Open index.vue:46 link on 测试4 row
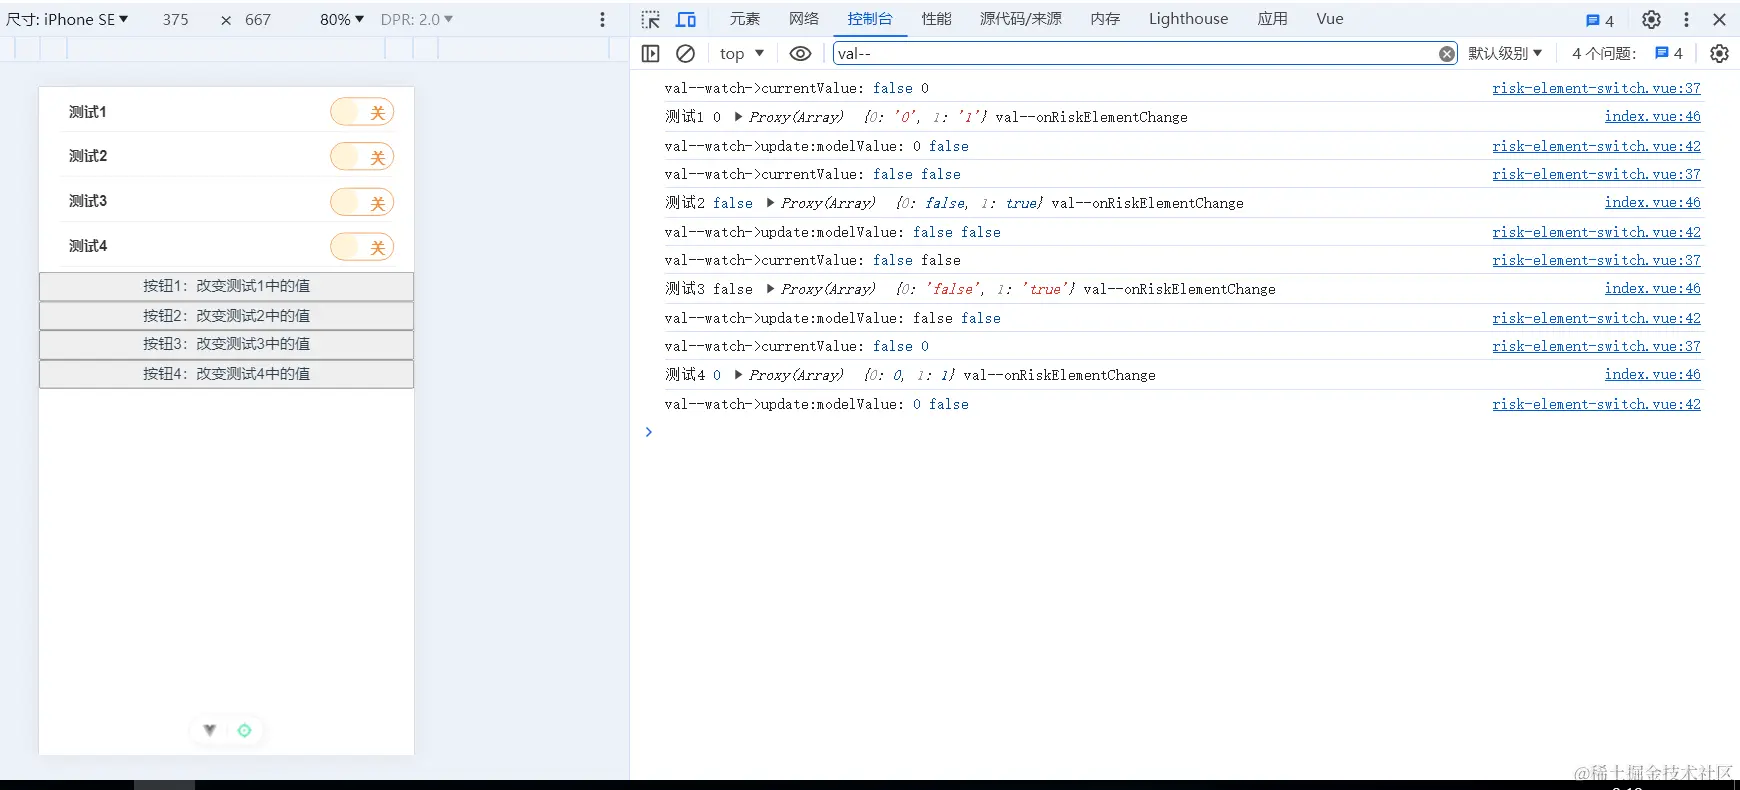 pyautogui.click(x=1652, y=375)
